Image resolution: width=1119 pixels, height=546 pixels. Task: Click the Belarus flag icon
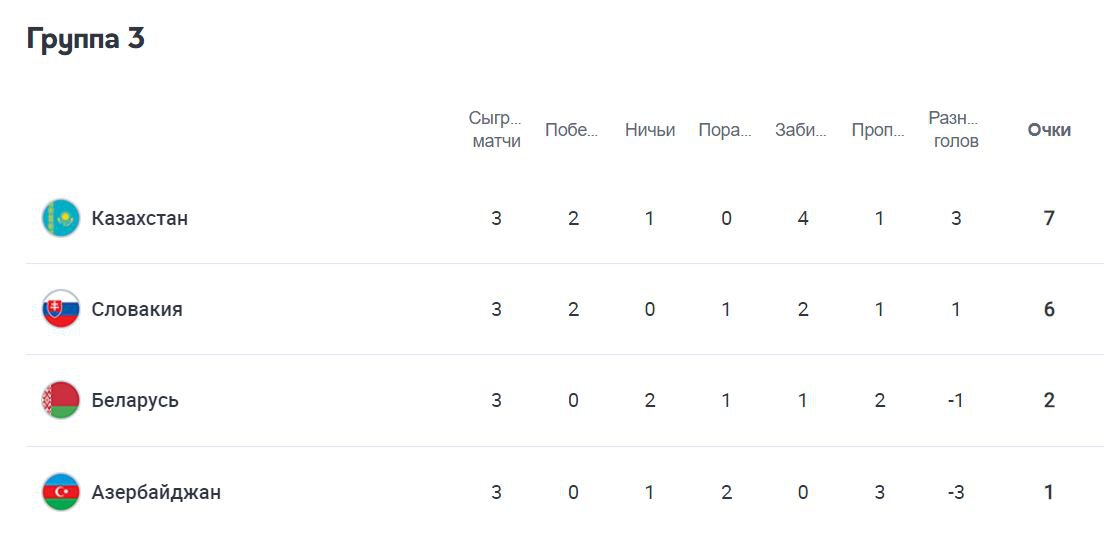[x=61, y=400]
